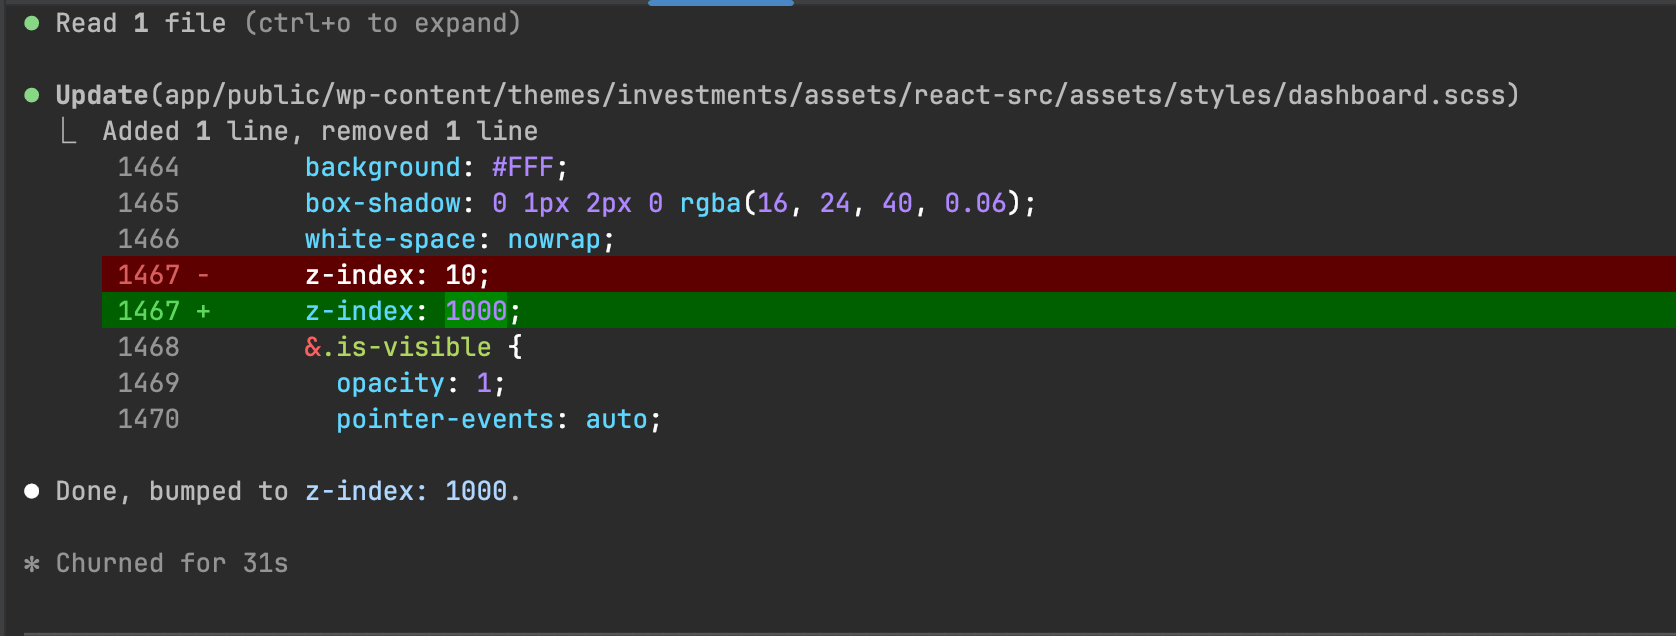
Task: Click the green bullet beside Update
Action: [32, 95]
